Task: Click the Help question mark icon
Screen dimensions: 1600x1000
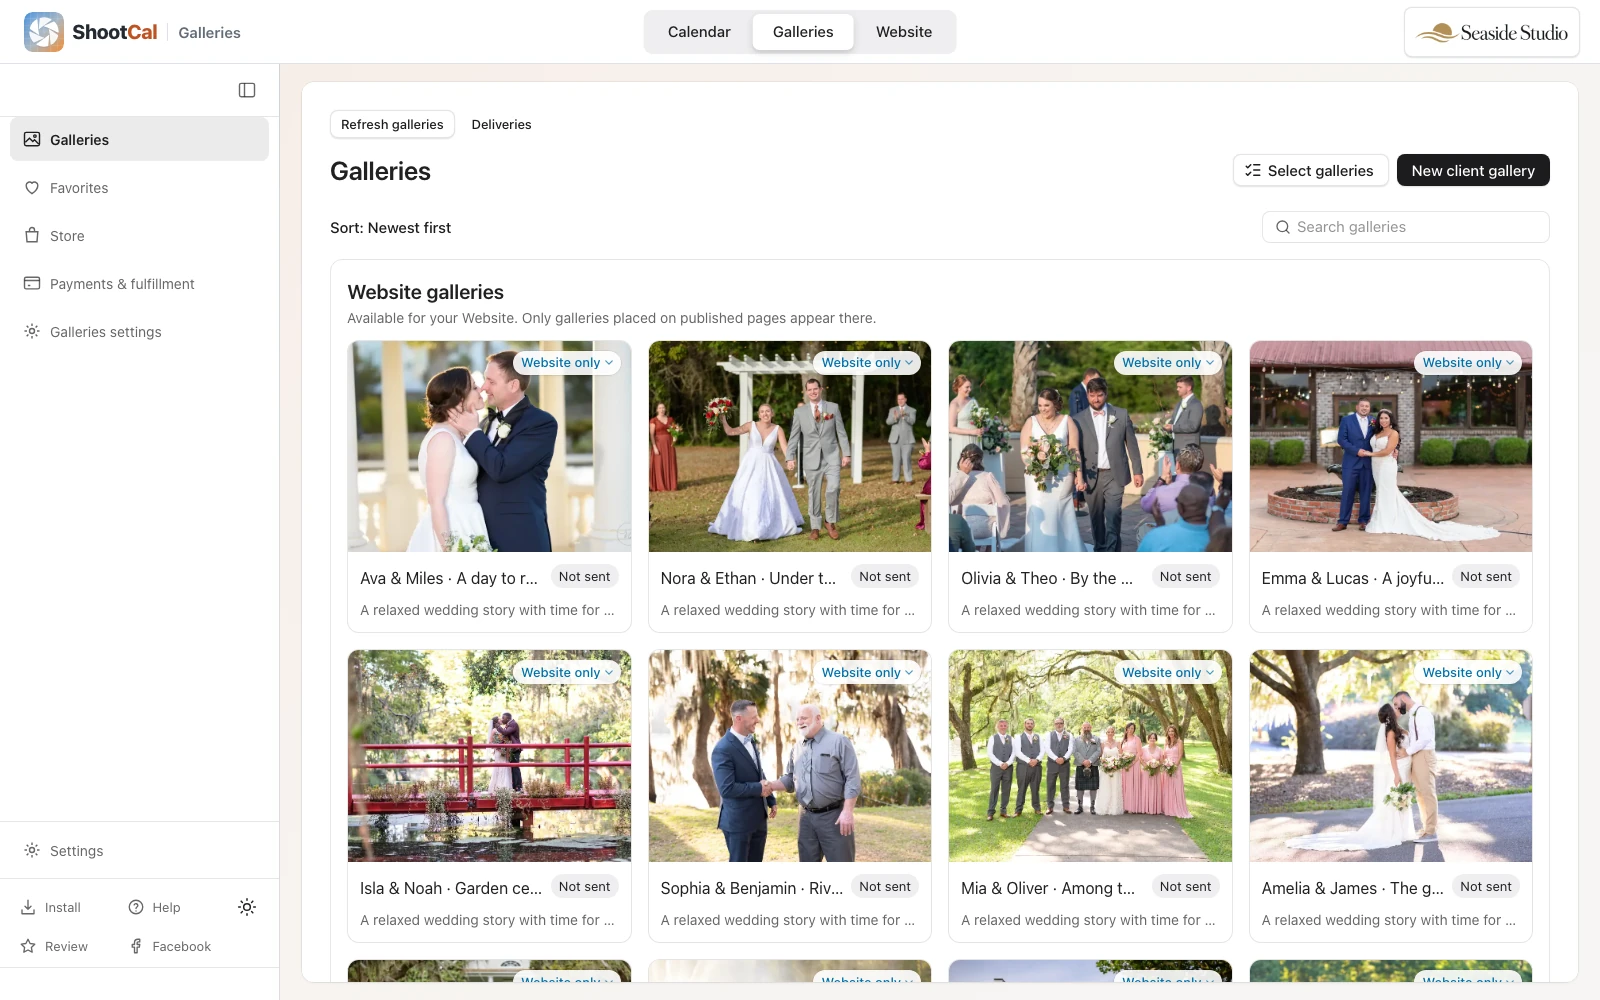Action: click(x=136, y=907)
